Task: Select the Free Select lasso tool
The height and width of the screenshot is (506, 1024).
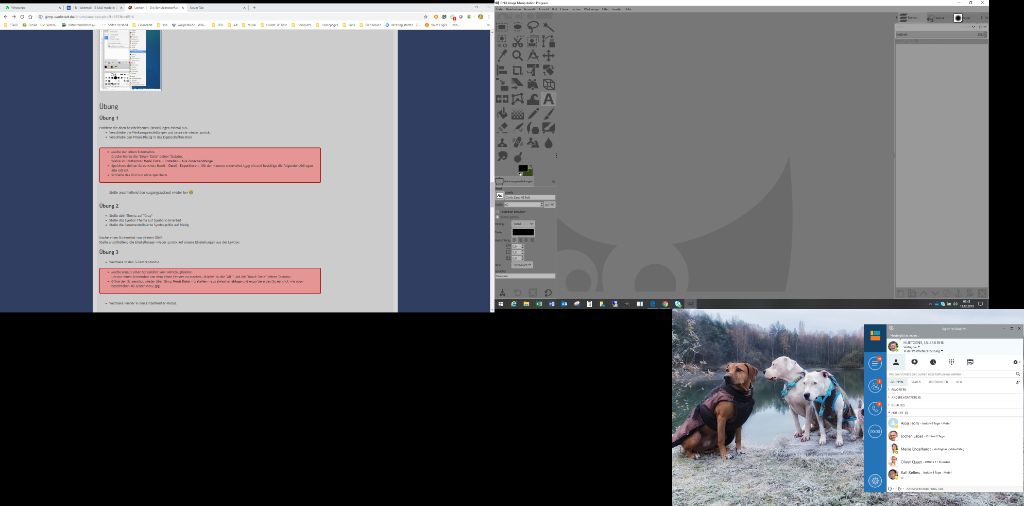Action: [533, 27]
